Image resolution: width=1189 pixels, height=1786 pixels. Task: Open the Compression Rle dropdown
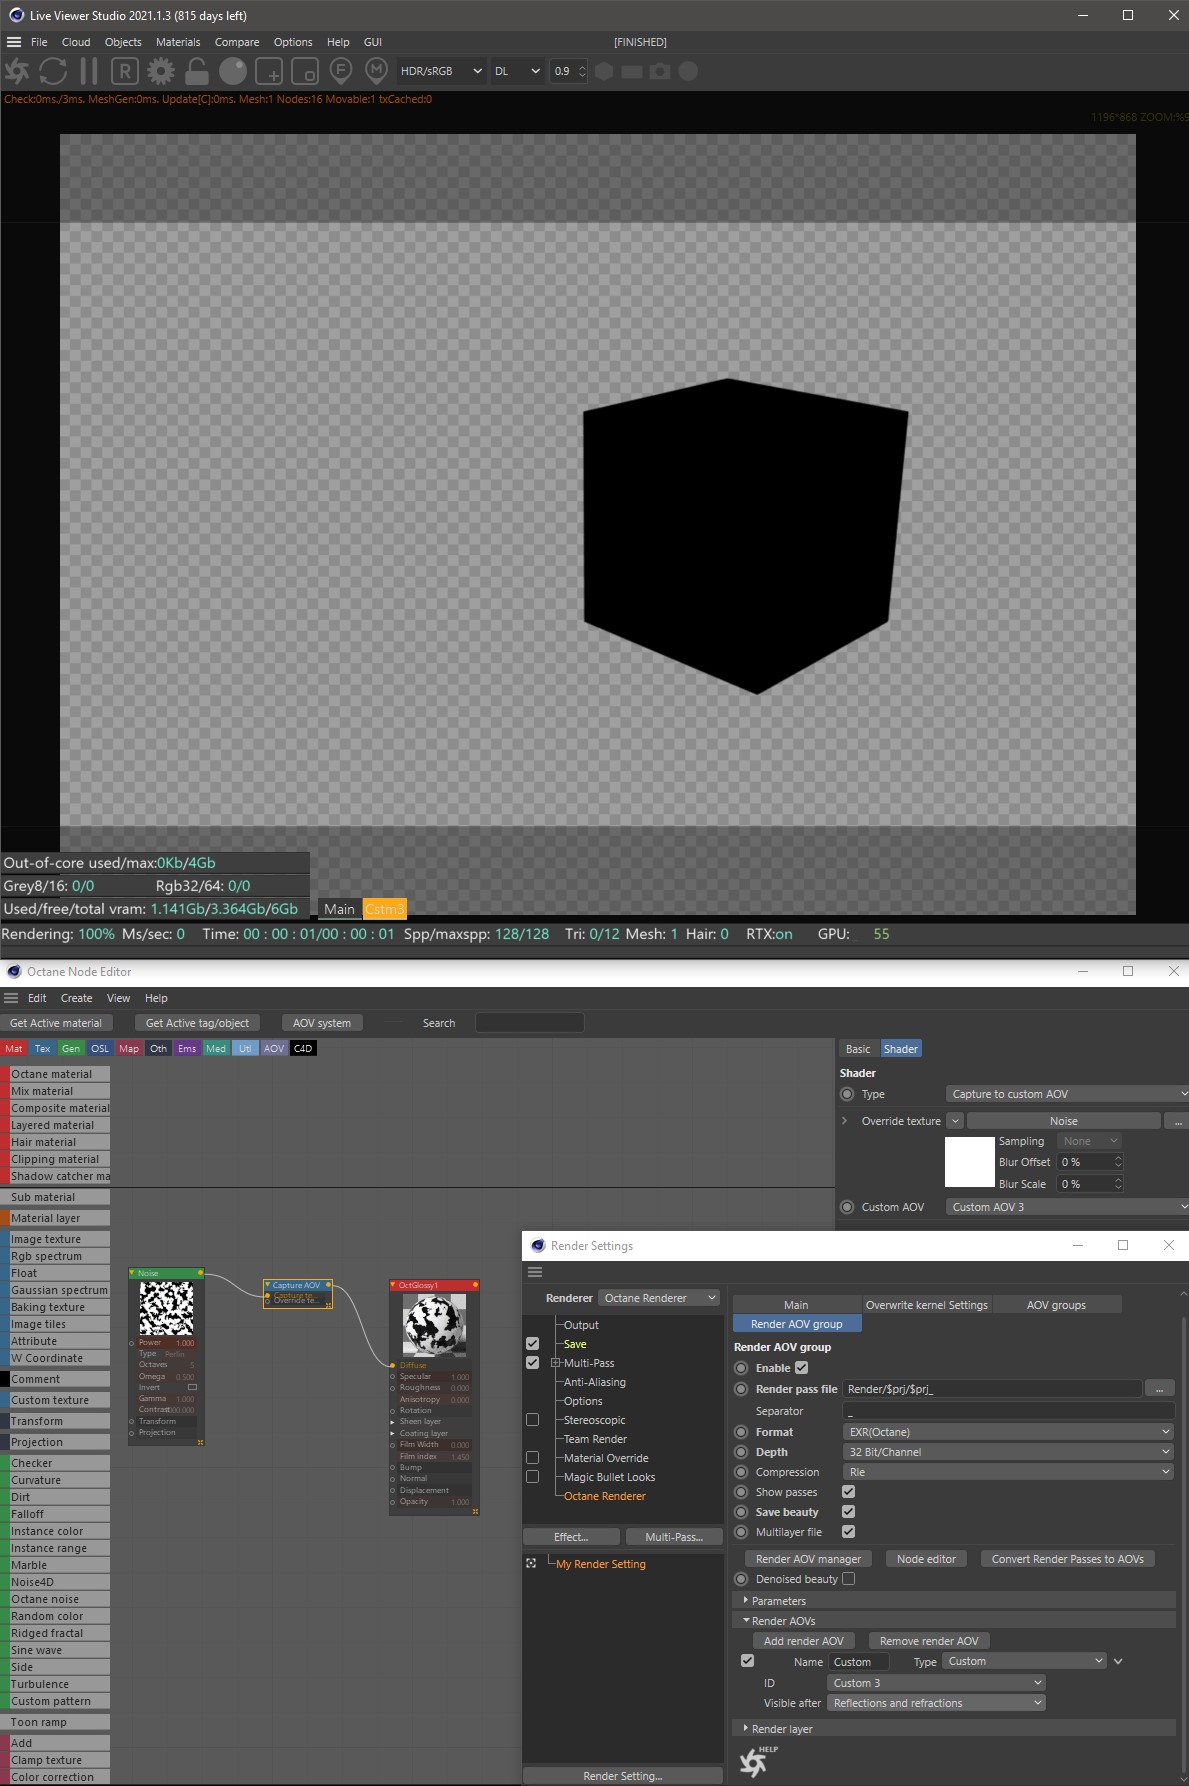[1008, 1471]
